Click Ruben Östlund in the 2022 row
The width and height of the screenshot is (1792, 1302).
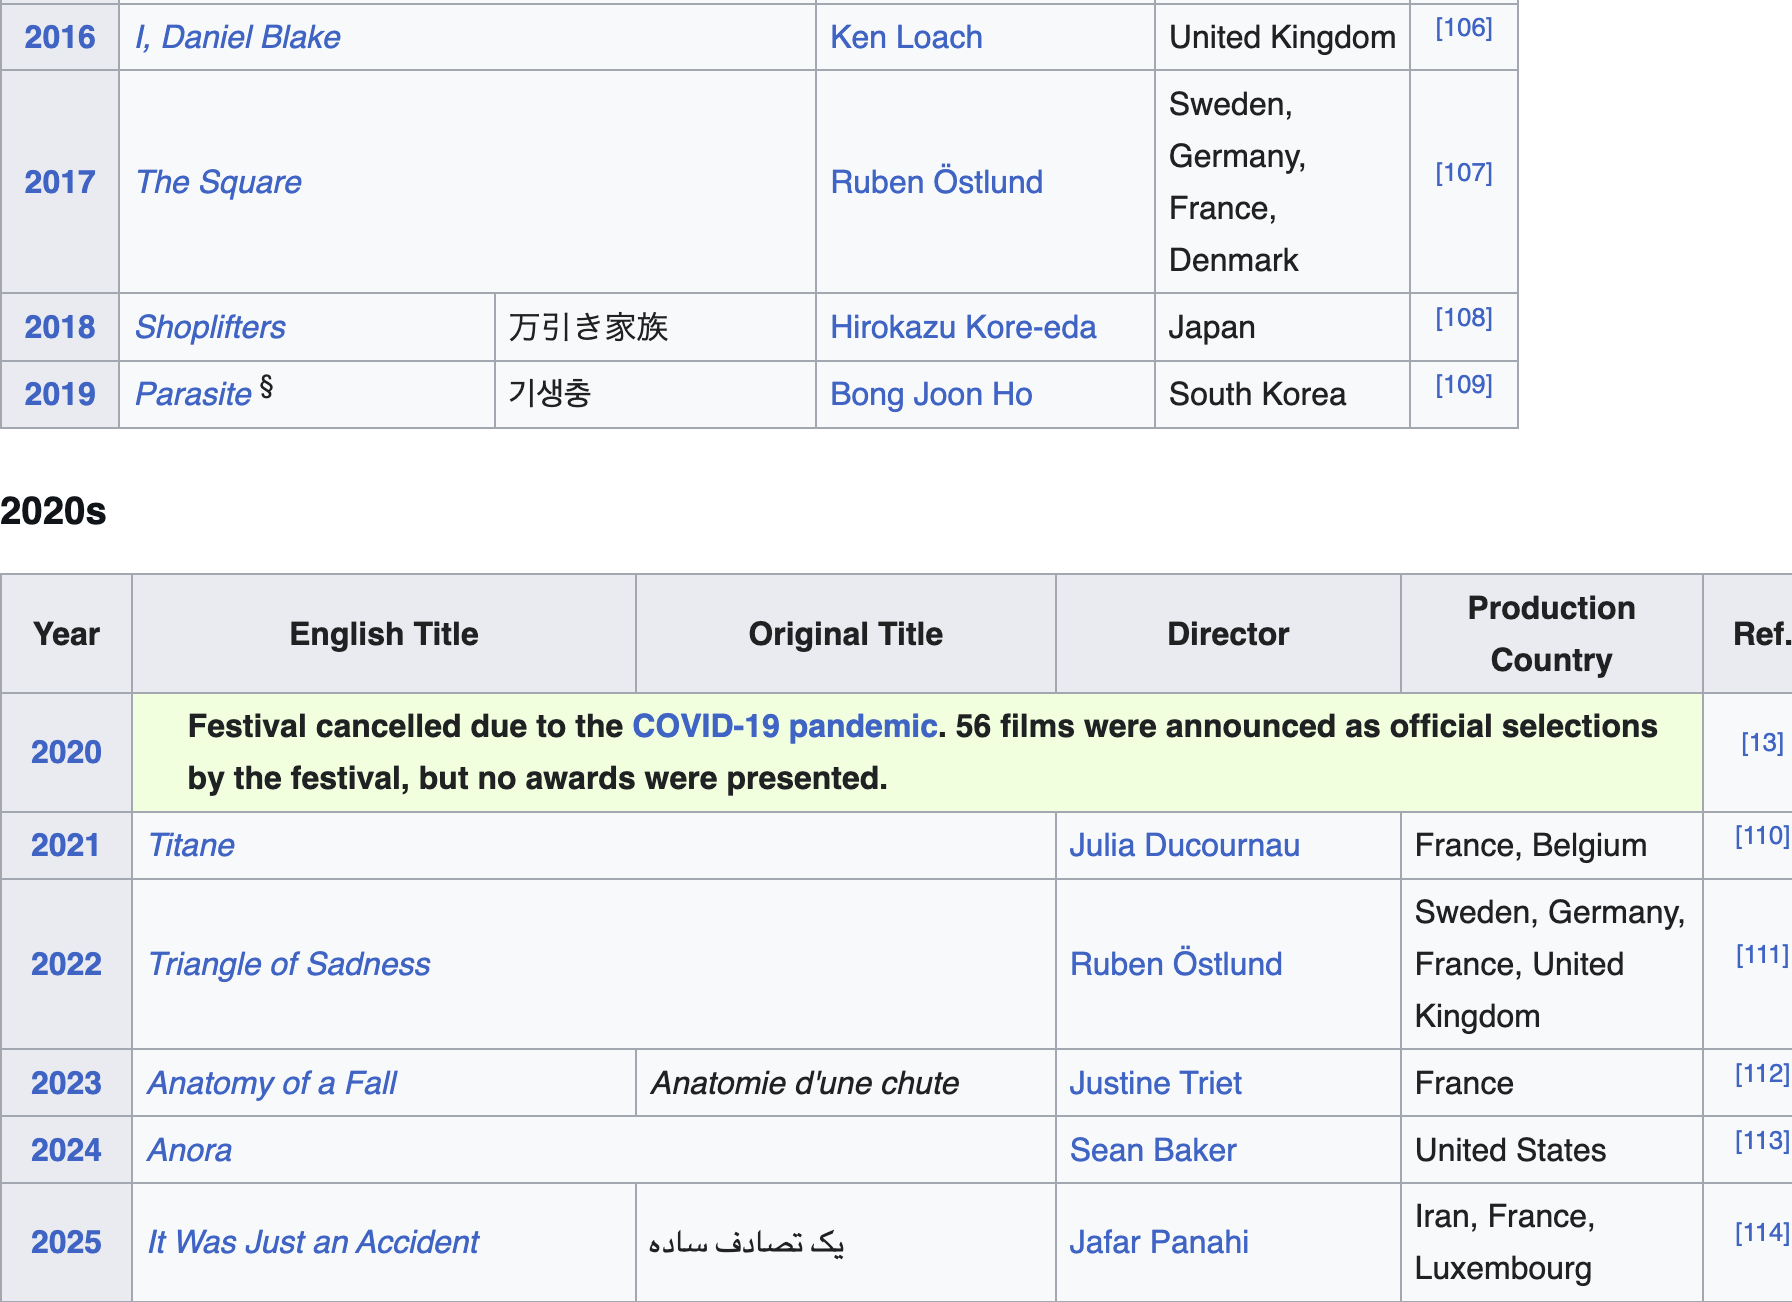point(1176,964)
